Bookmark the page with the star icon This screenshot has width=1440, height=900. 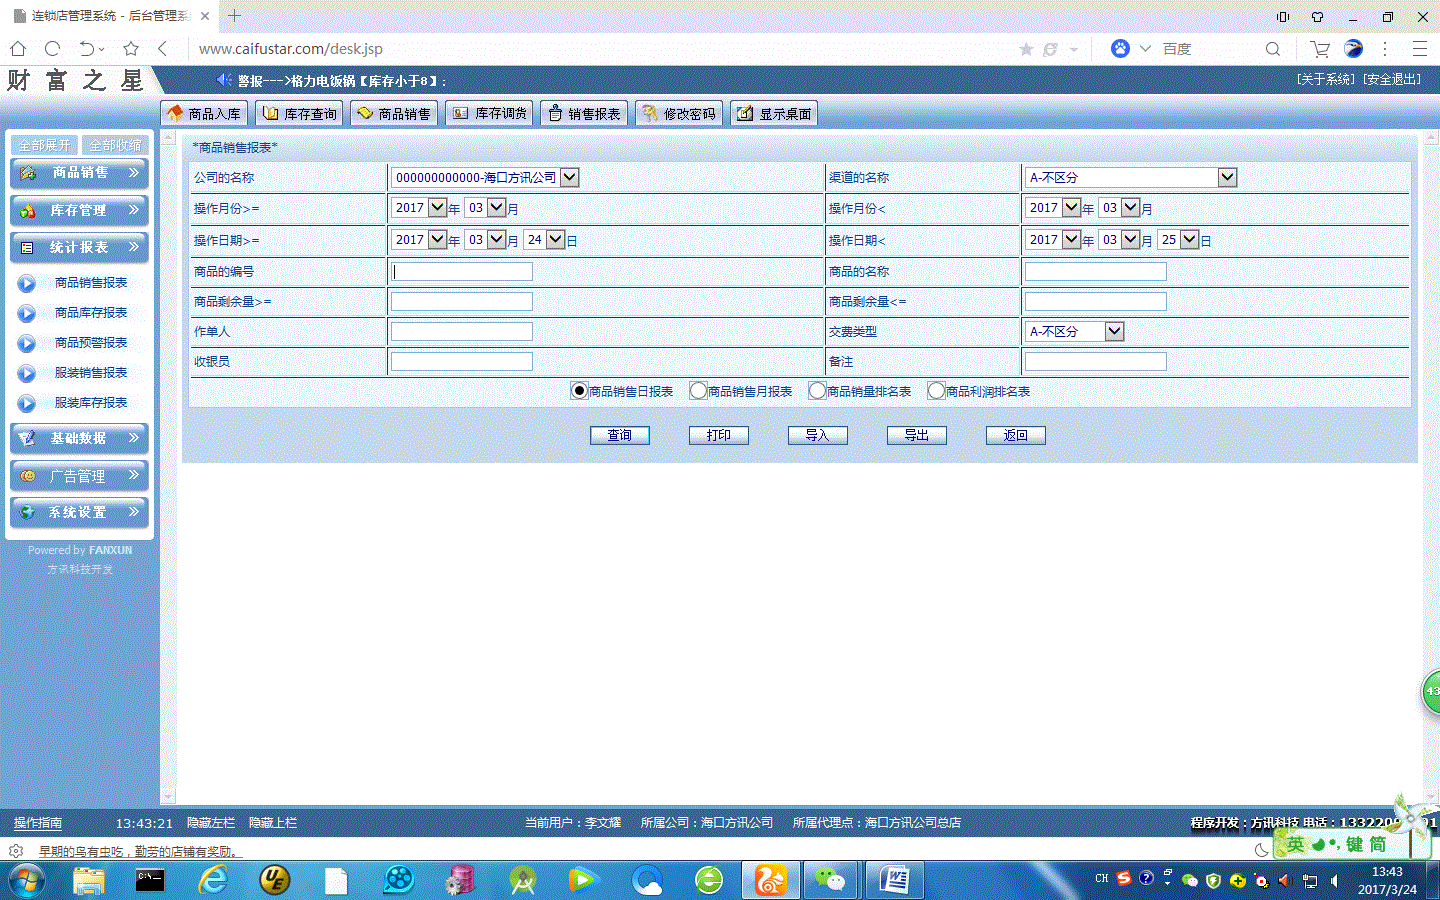pos(1026,49)
